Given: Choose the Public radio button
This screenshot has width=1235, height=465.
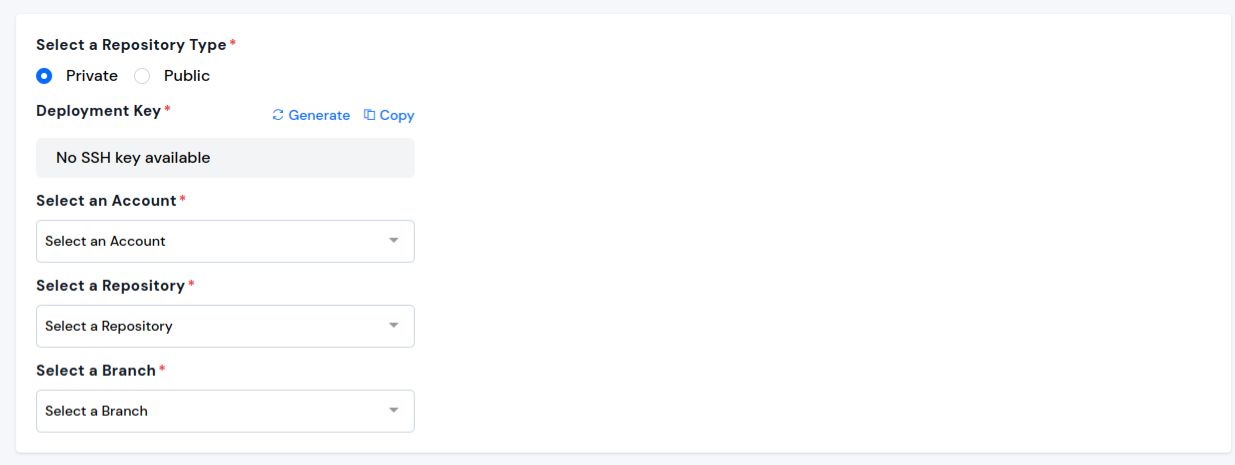Looking at the screenshot, I should tap(142, 76).
